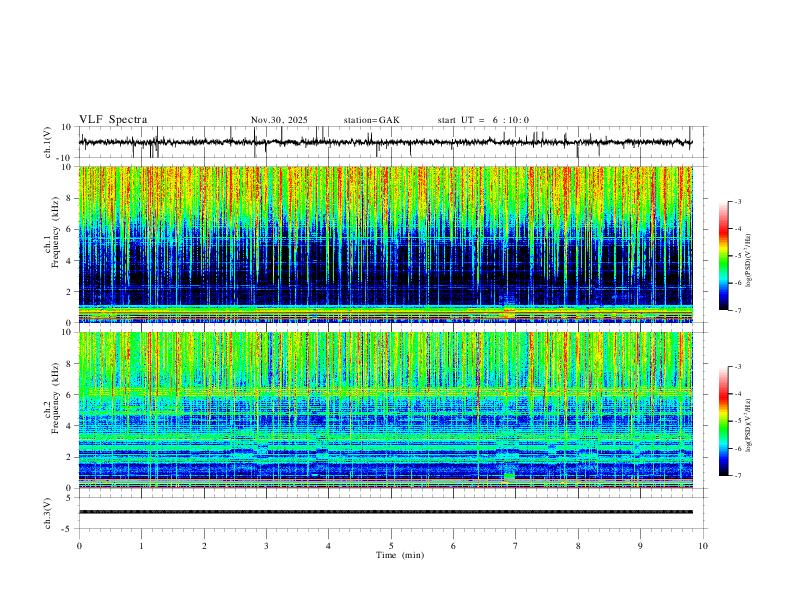Select the lower colorbar's log(PSD) label
The image size is (792, 612).
[748, 425]
